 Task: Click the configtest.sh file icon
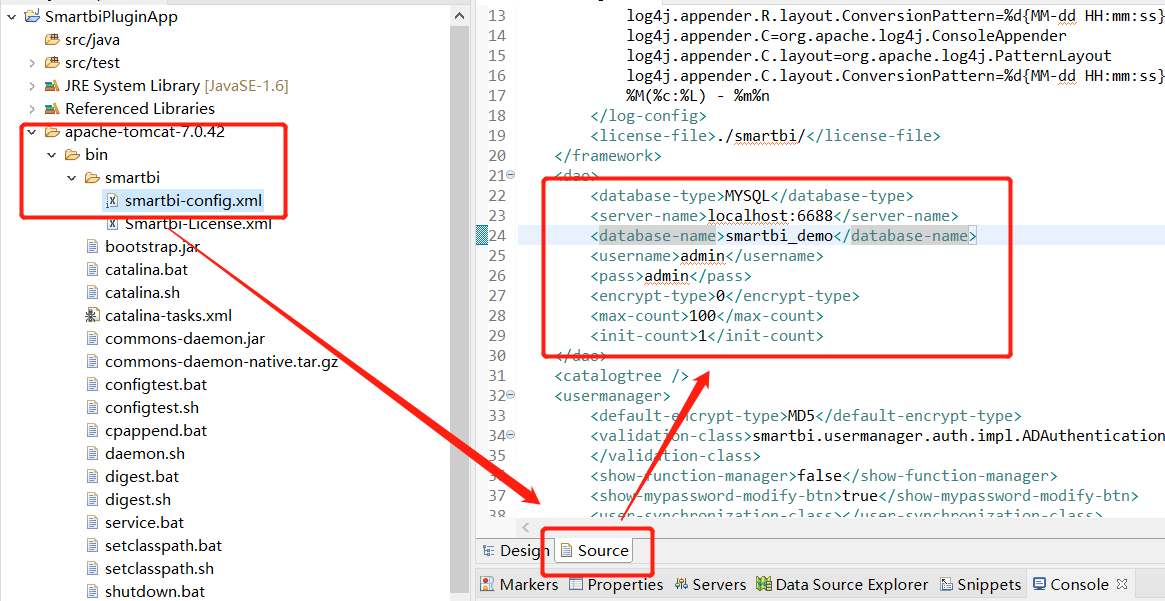pos(92,408)
